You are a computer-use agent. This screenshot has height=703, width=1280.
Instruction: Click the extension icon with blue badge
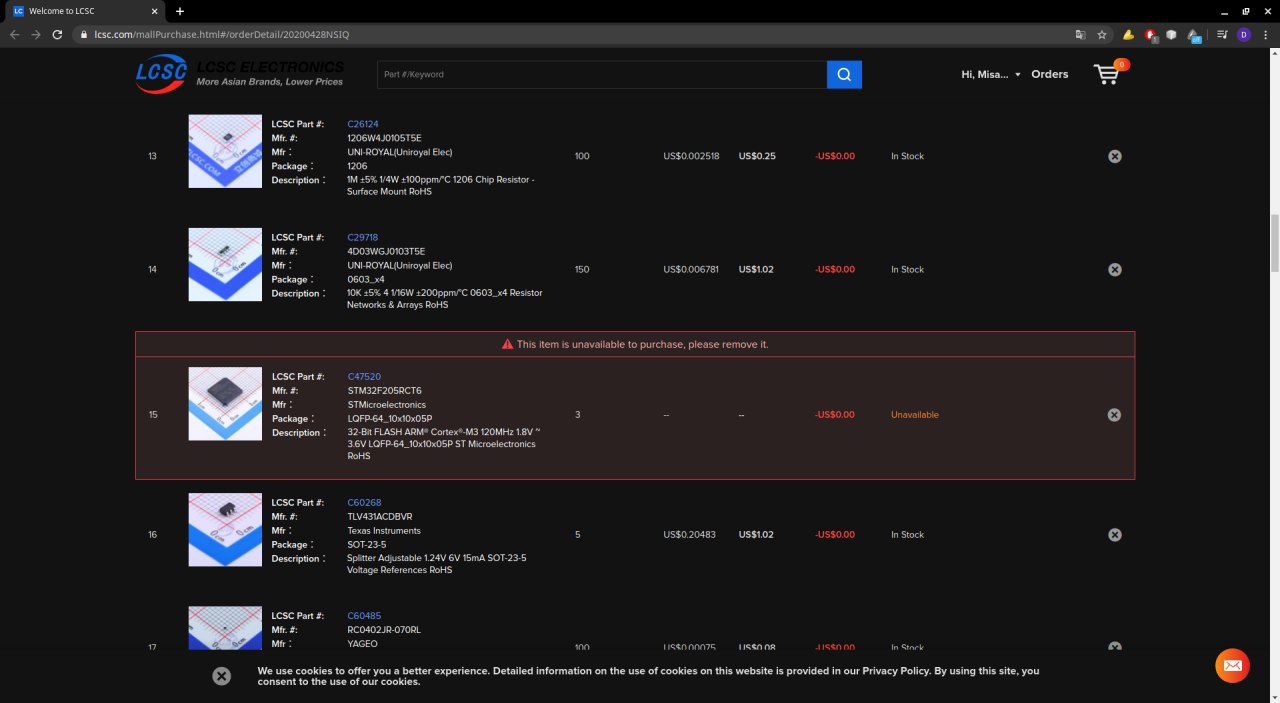pyautogui.click(x=1194, y=35)
